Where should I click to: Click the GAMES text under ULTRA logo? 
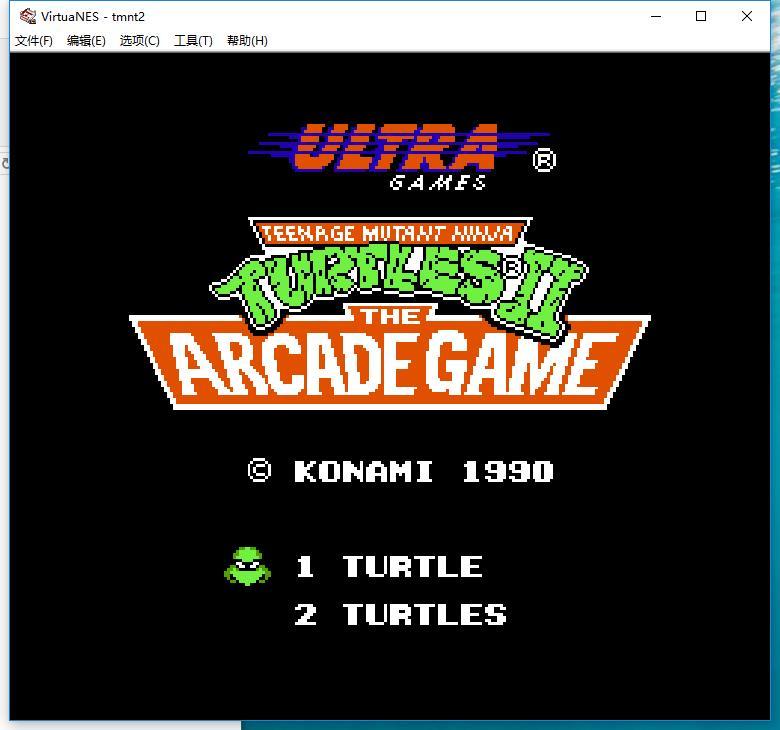pyautogui.click(x=438, y=182)
